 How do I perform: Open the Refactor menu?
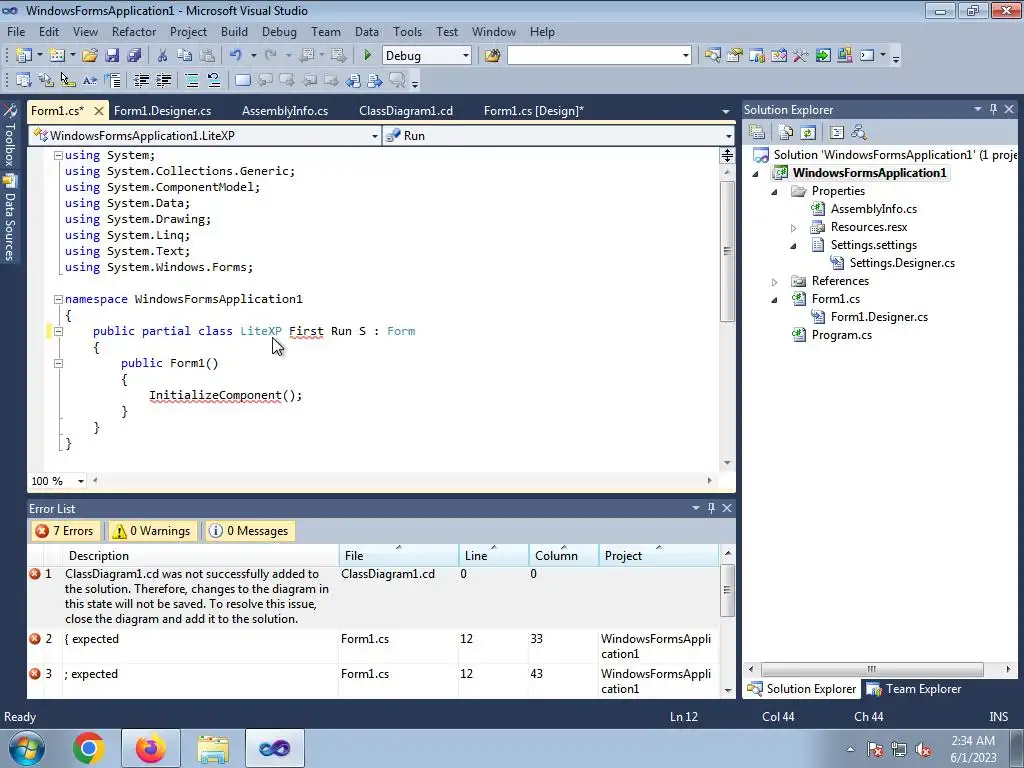coord(134,31)
